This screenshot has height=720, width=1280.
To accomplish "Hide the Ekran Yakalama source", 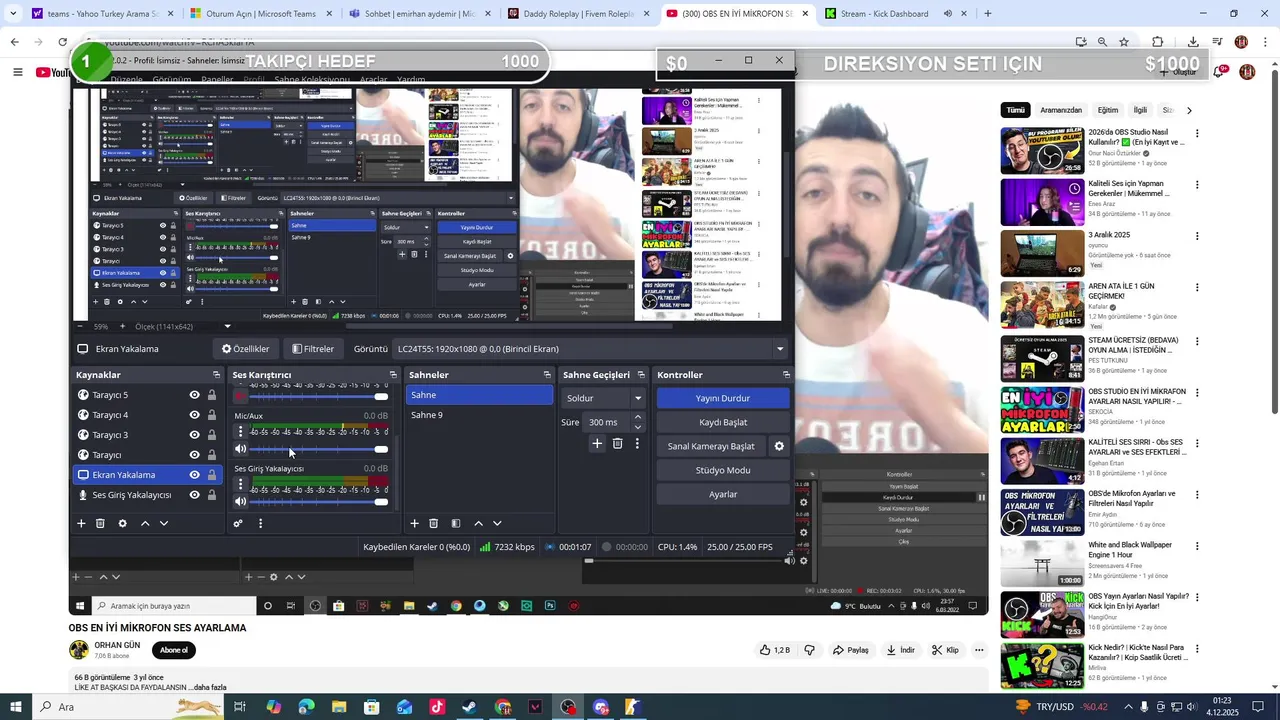I will point(194,475).
